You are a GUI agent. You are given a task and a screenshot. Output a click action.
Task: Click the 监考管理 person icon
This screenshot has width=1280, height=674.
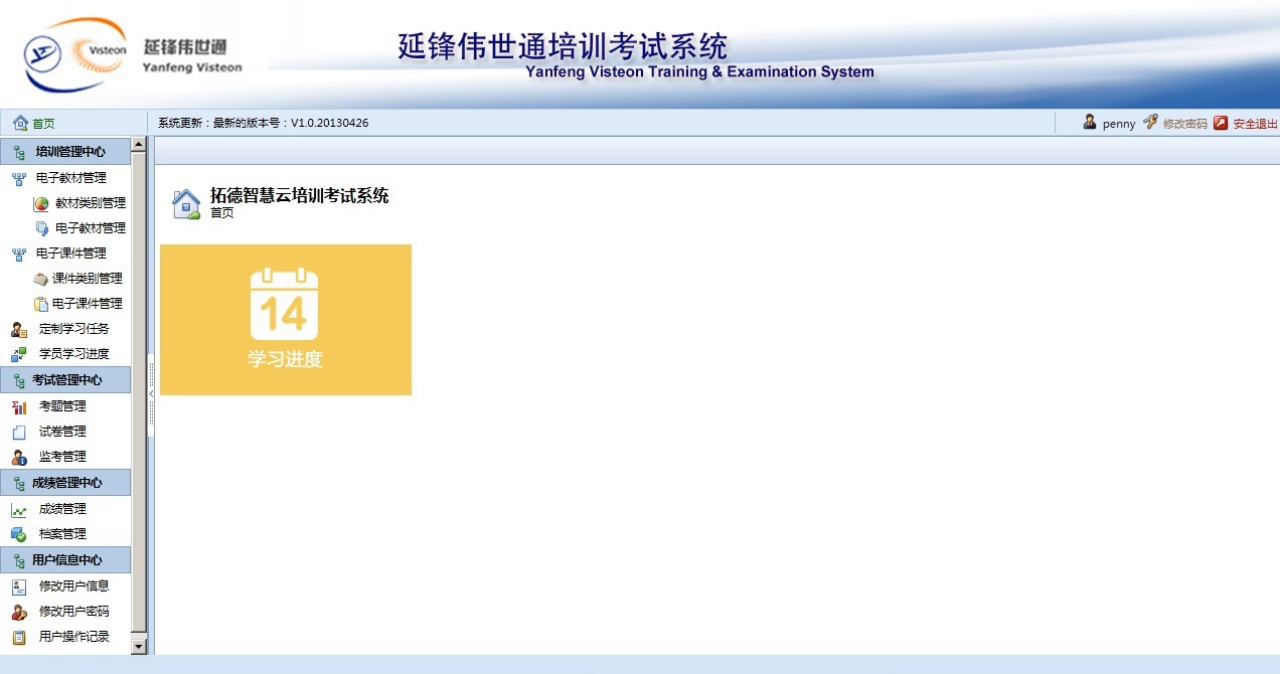[x=19, y=457]
